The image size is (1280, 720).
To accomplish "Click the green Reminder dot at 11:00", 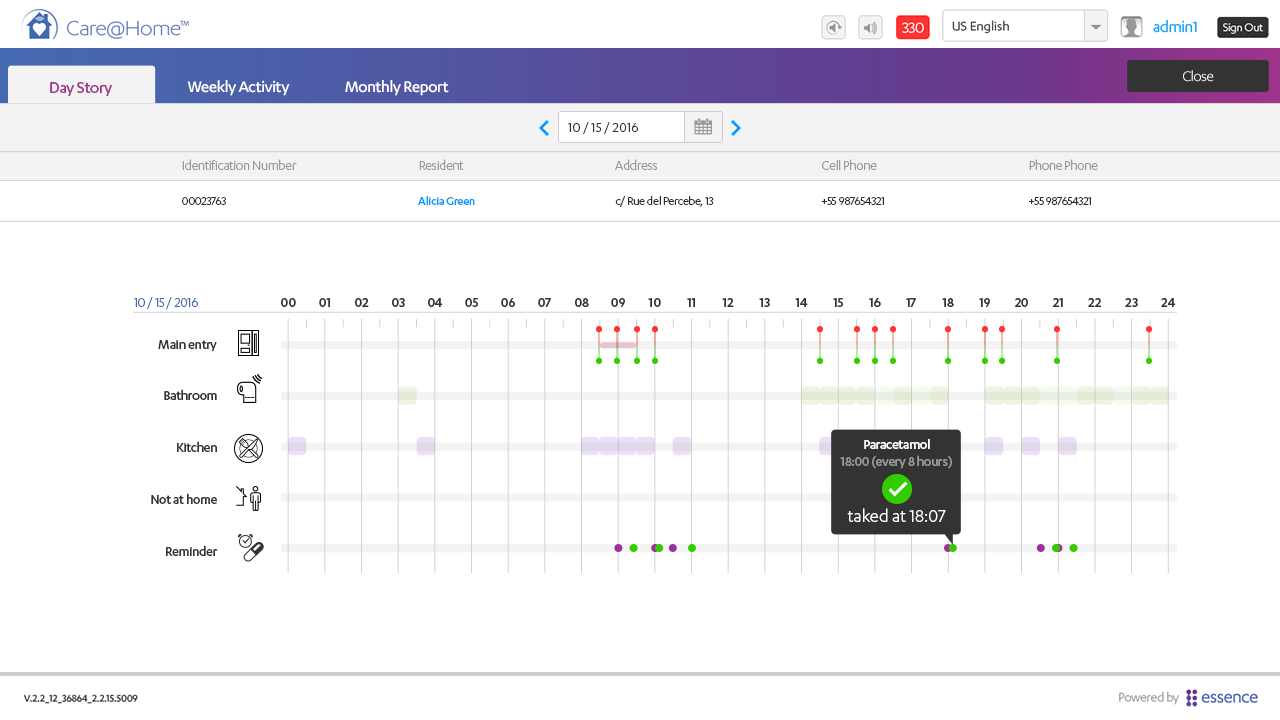I will (692, 548).
